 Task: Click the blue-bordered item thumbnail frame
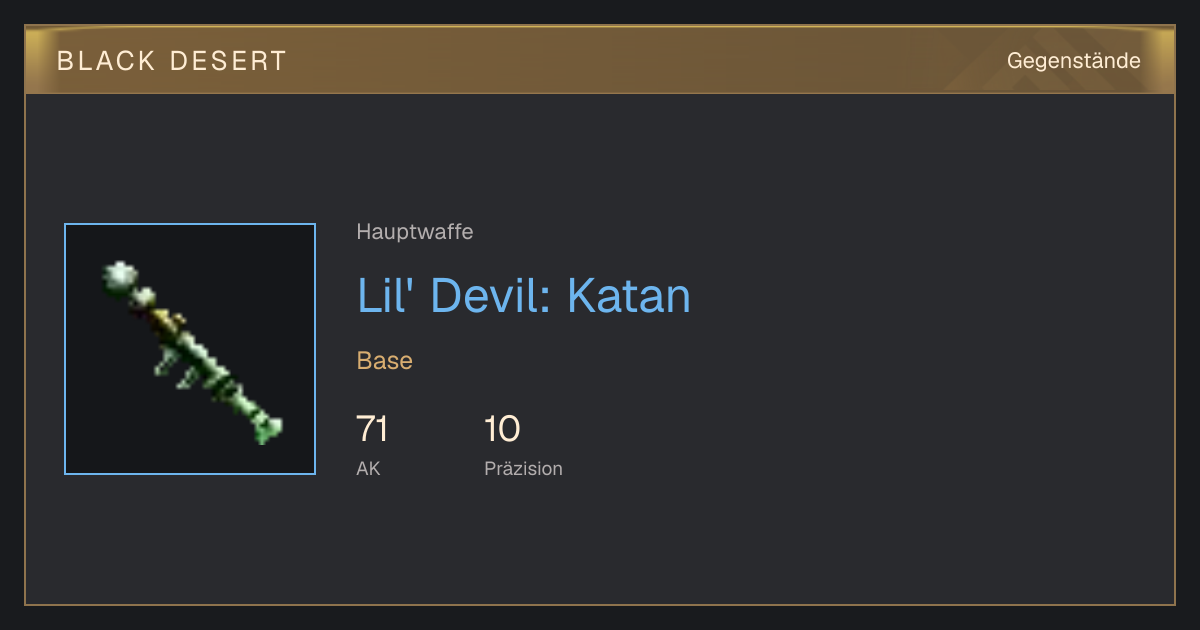[x=190, y=349]
